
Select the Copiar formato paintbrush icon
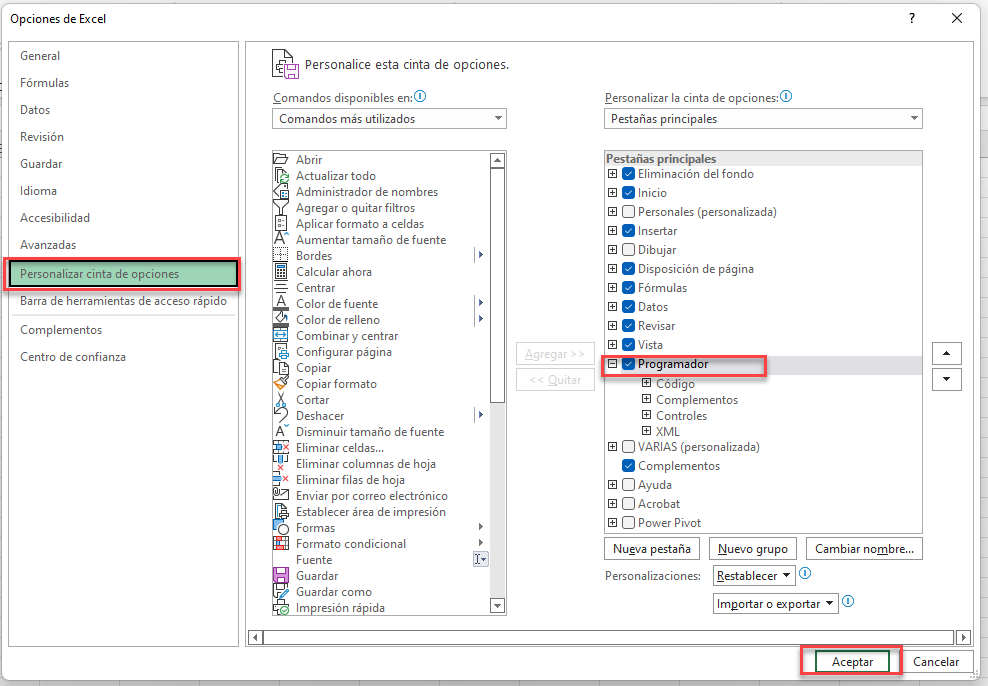280,383
